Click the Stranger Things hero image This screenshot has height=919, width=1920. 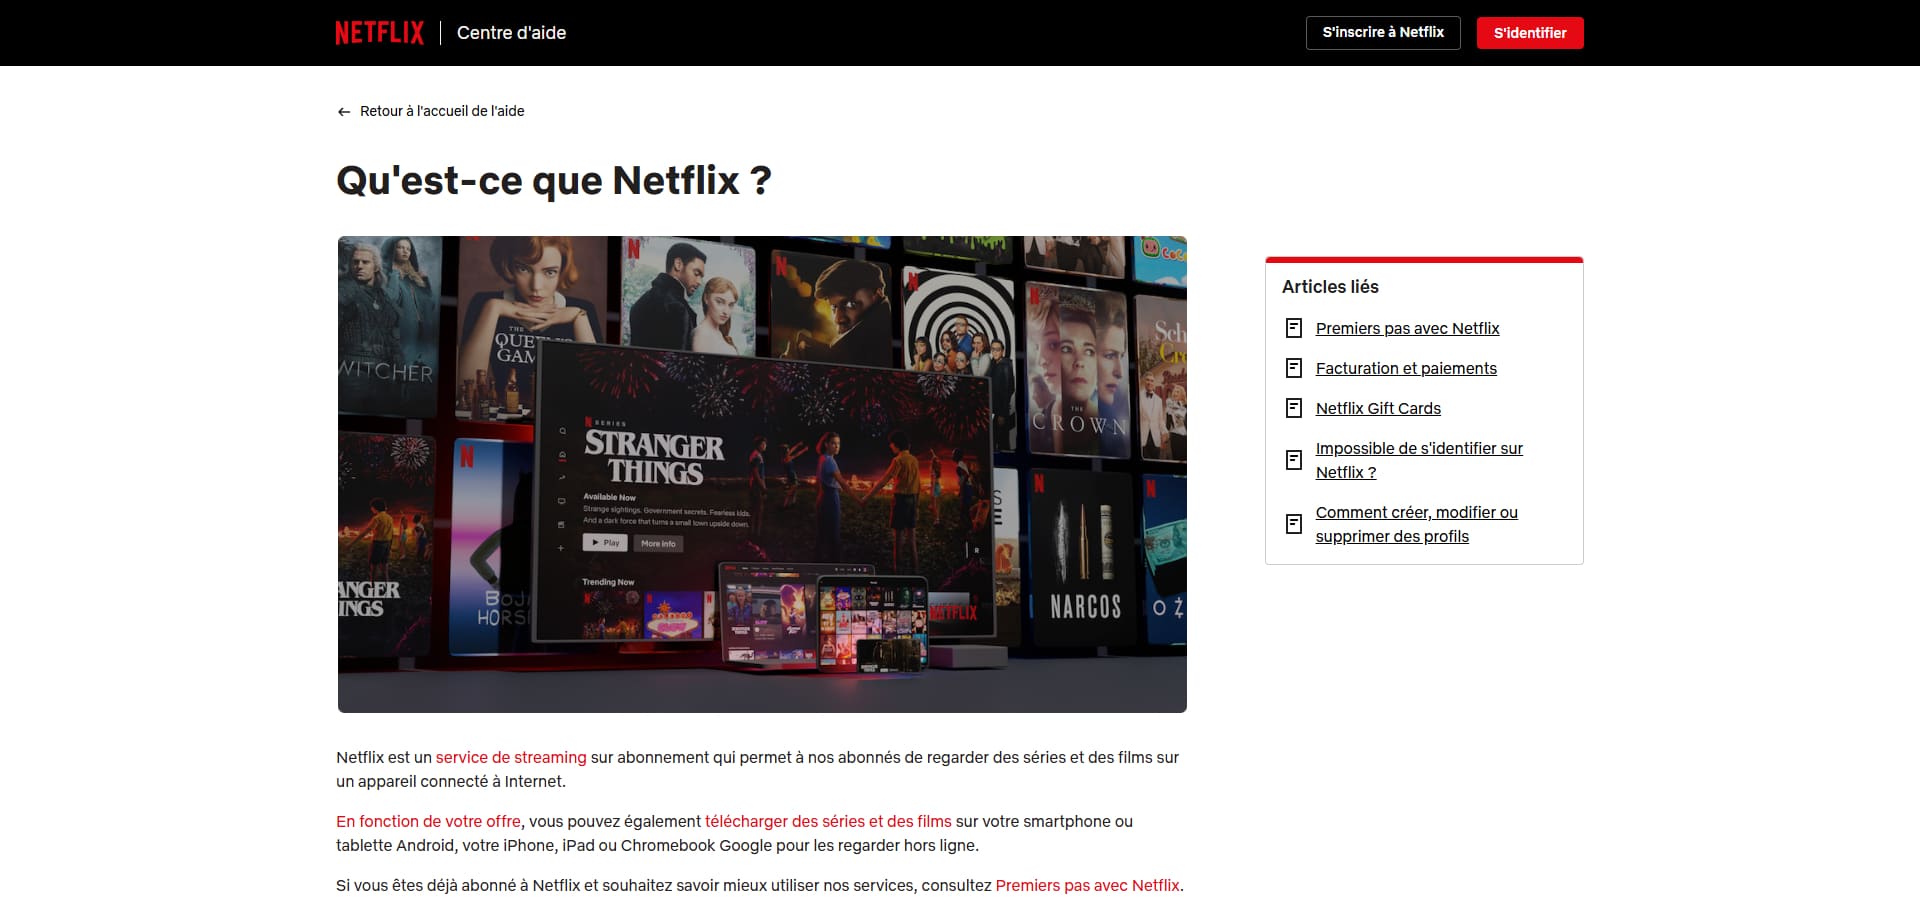762,474
